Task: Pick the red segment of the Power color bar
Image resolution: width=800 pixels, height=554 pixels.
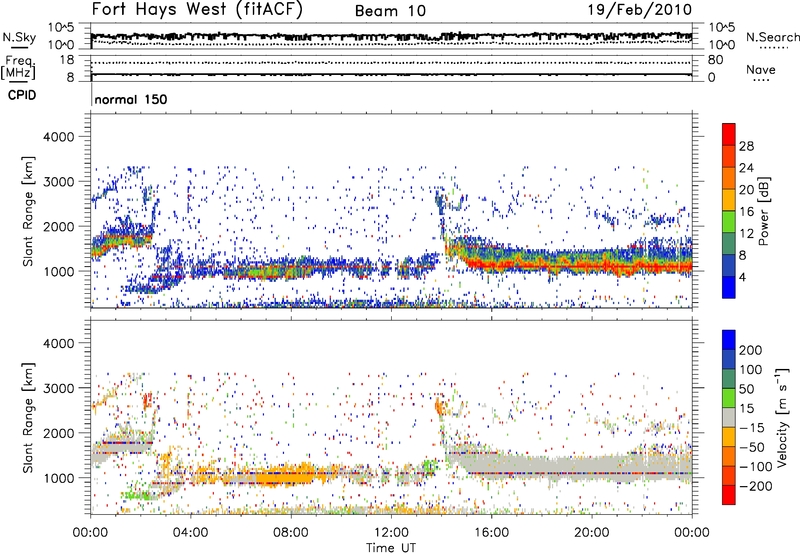Action: [729, 134]
